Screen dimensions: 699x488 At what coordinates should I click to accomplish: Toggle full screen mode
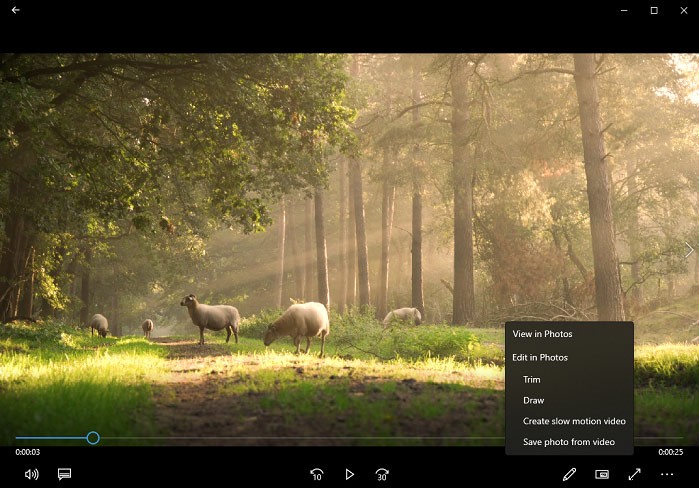click(x=634, y=474)
